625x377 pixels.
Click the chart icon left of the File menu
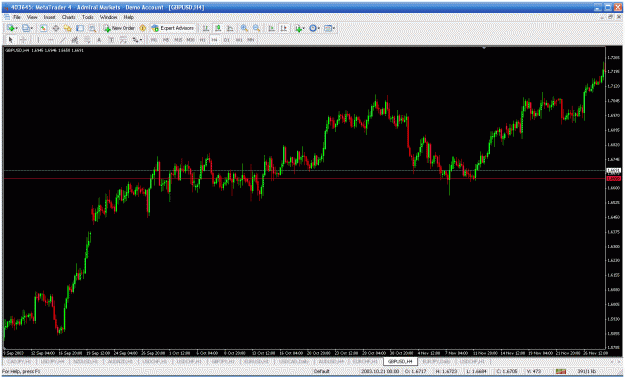(7, 17)
